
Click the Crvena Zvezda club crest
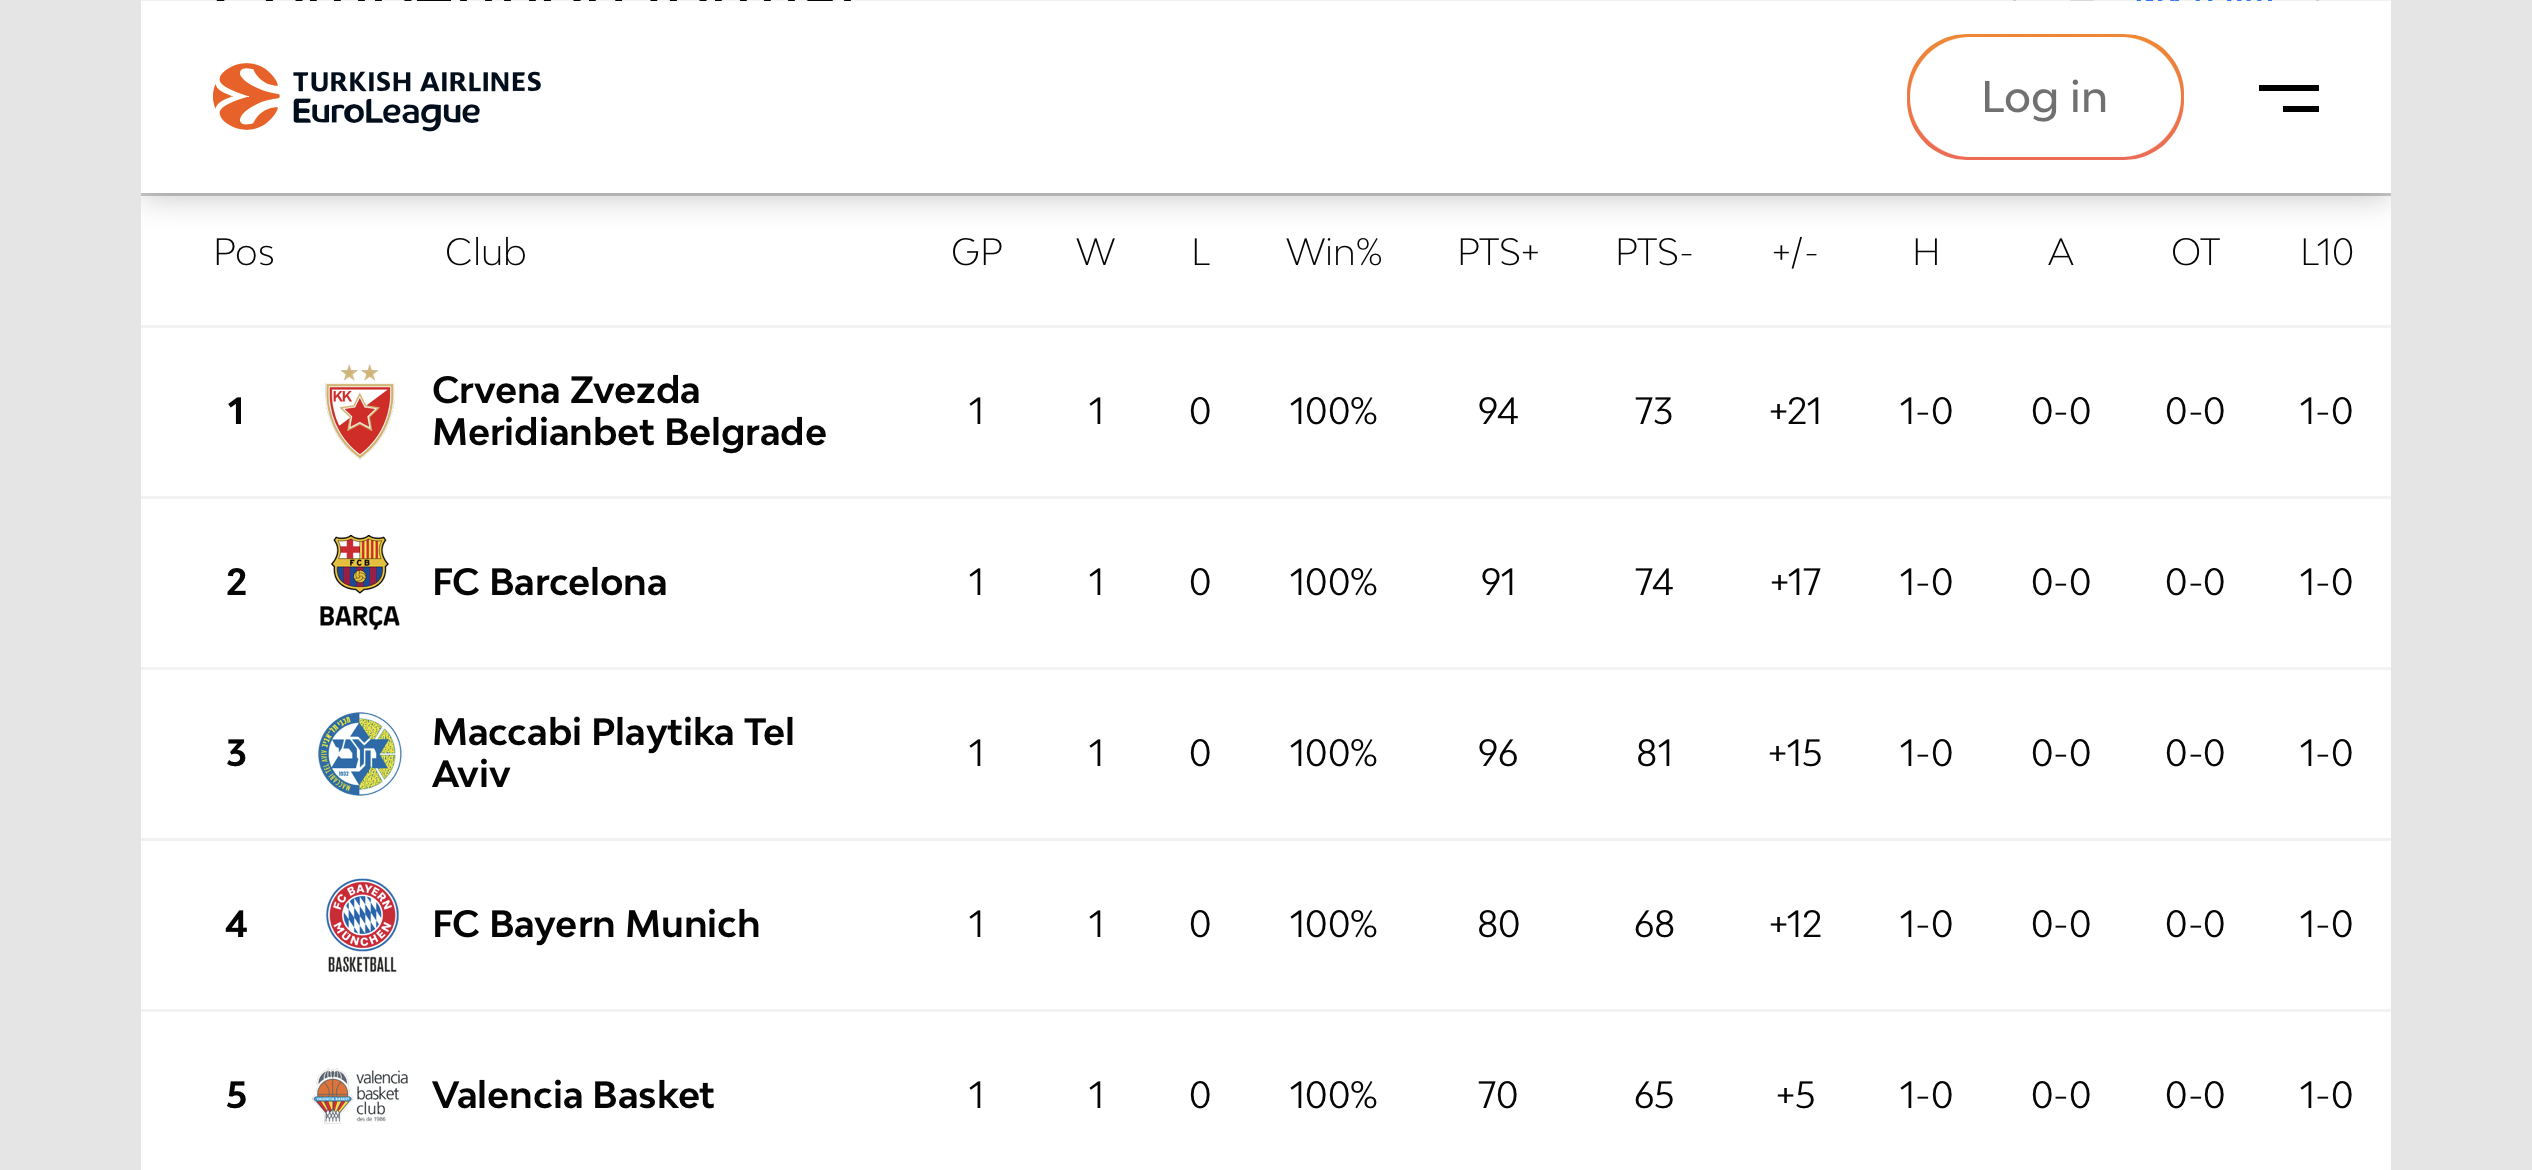pyautogui.click(x=360, y=411)
